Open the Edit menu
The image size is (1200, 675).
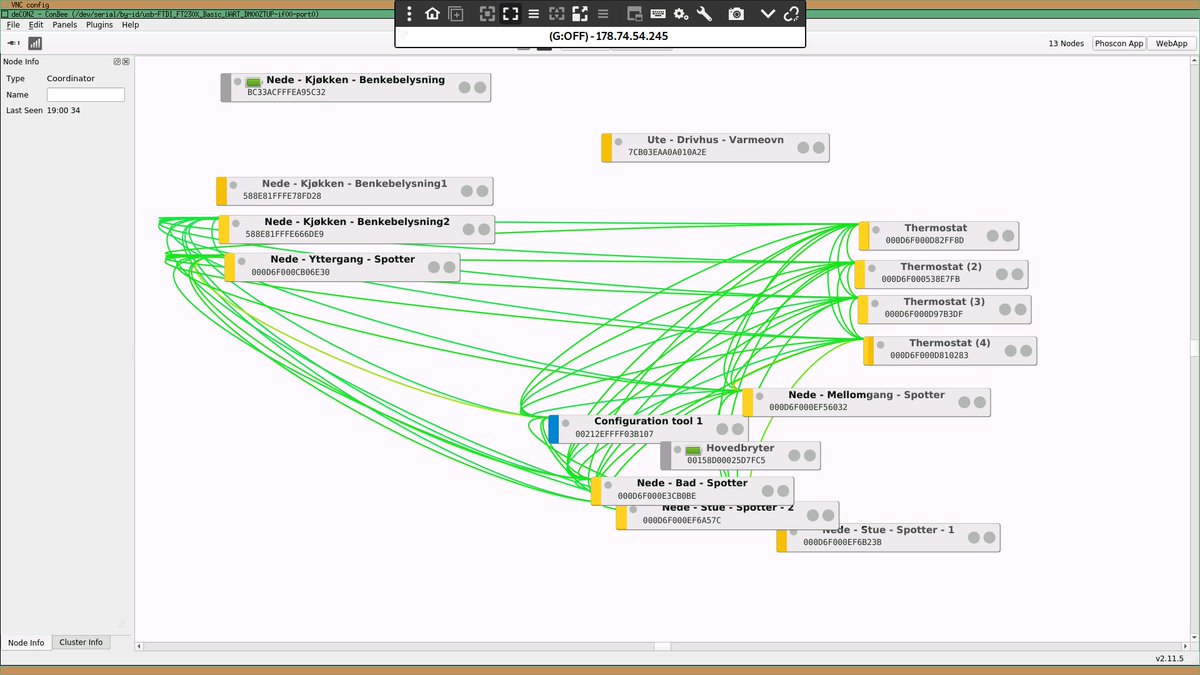(36, 25)
